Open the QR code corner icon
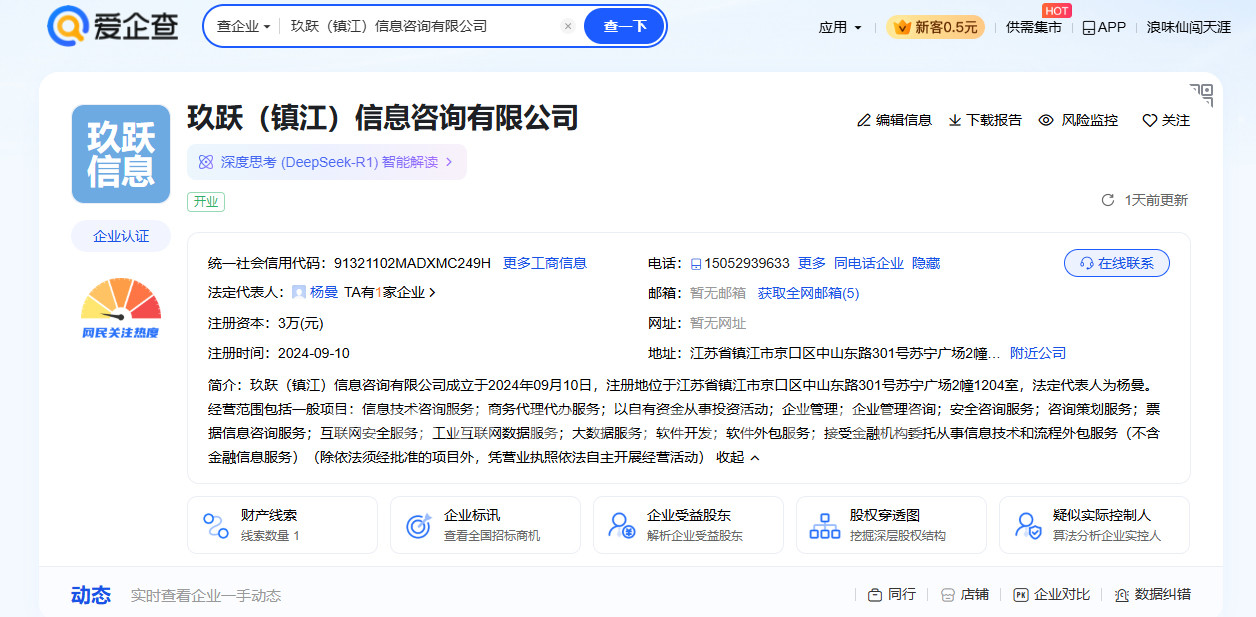The width and height of the screenshot is (1256, 617). pos(1202,95)
